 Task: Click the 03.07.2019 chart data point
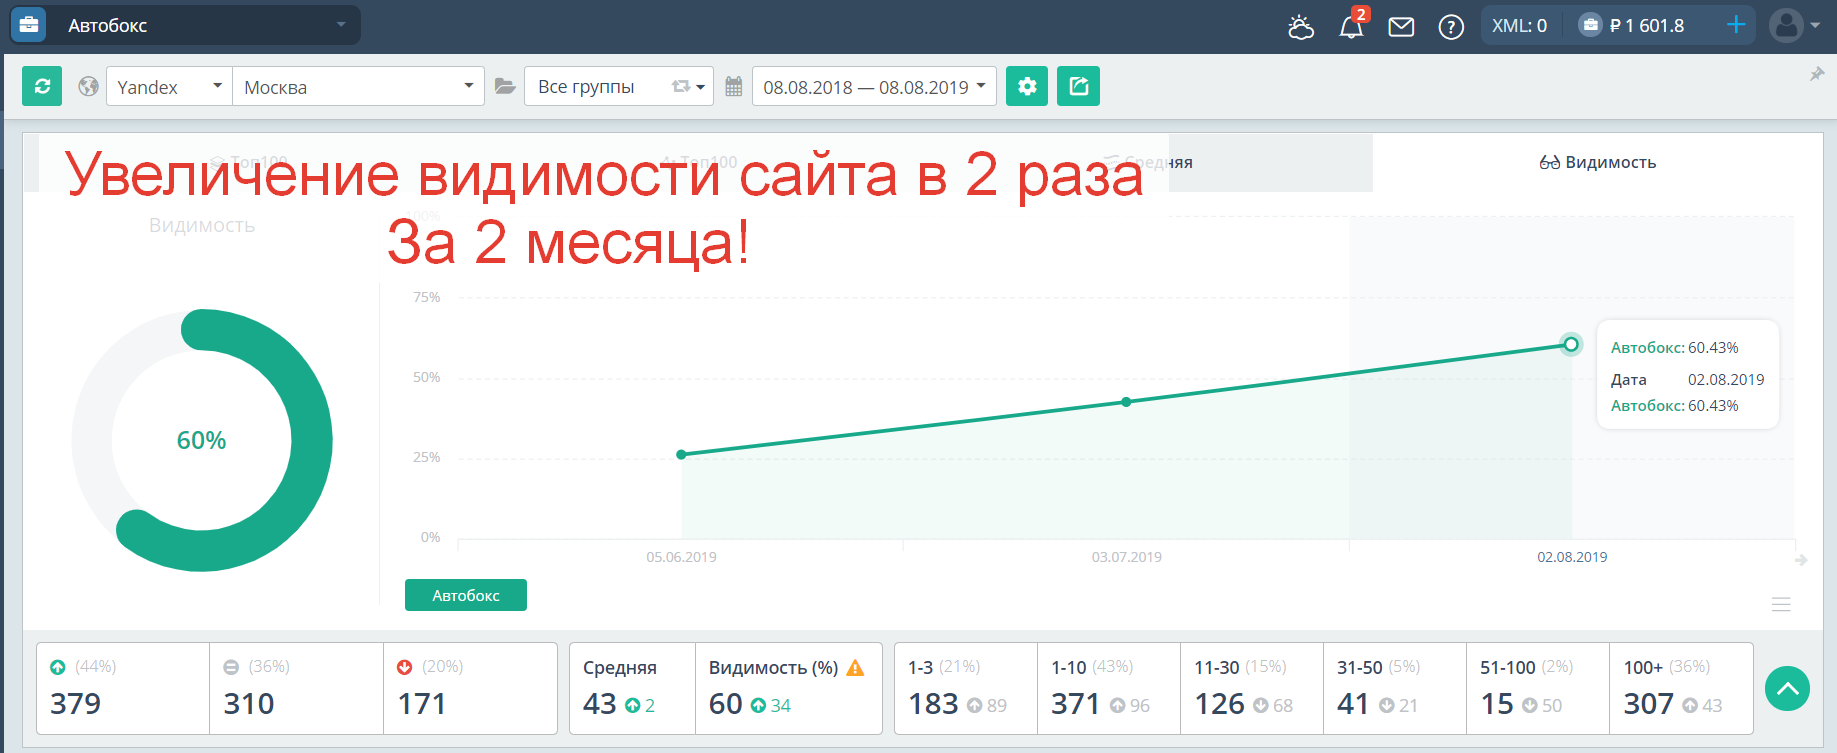point(1126,402)
